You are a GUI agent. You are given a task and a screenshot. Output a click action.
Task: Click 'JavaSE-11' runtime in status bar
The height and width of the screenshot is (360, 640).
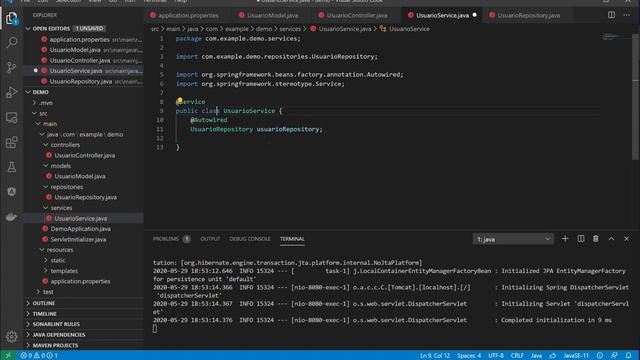coord(576,356)
